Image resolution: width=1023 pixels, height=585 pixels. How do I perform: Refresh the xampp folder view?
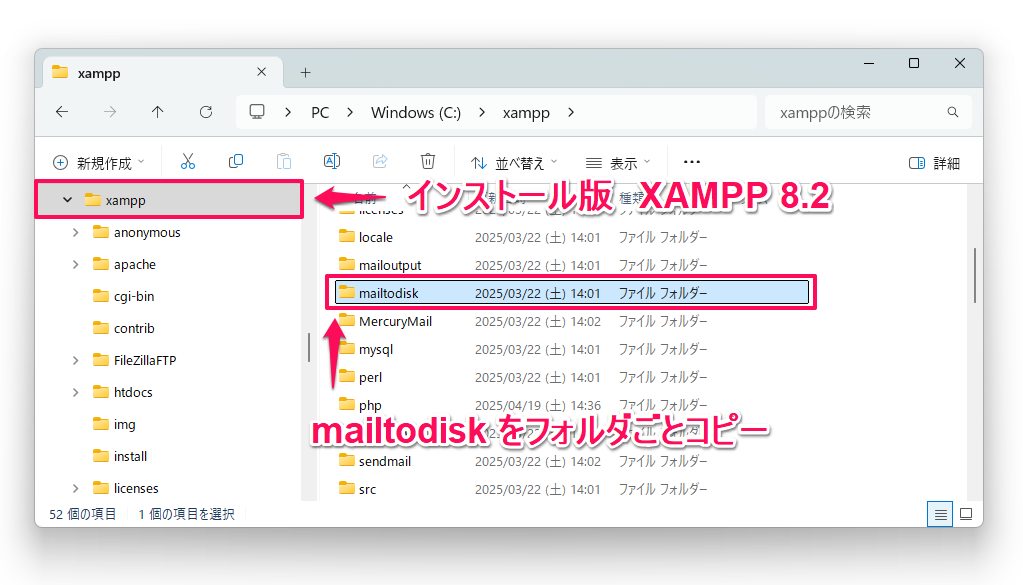click(206, 112)
